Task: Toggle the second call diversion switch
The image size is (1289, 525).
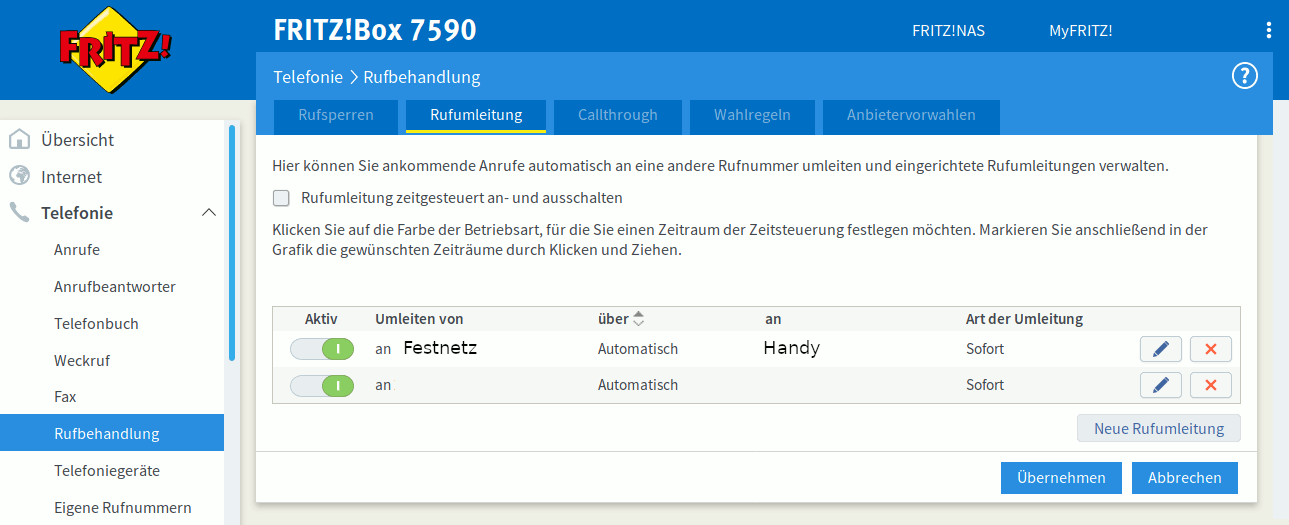Action: [322, 385]
